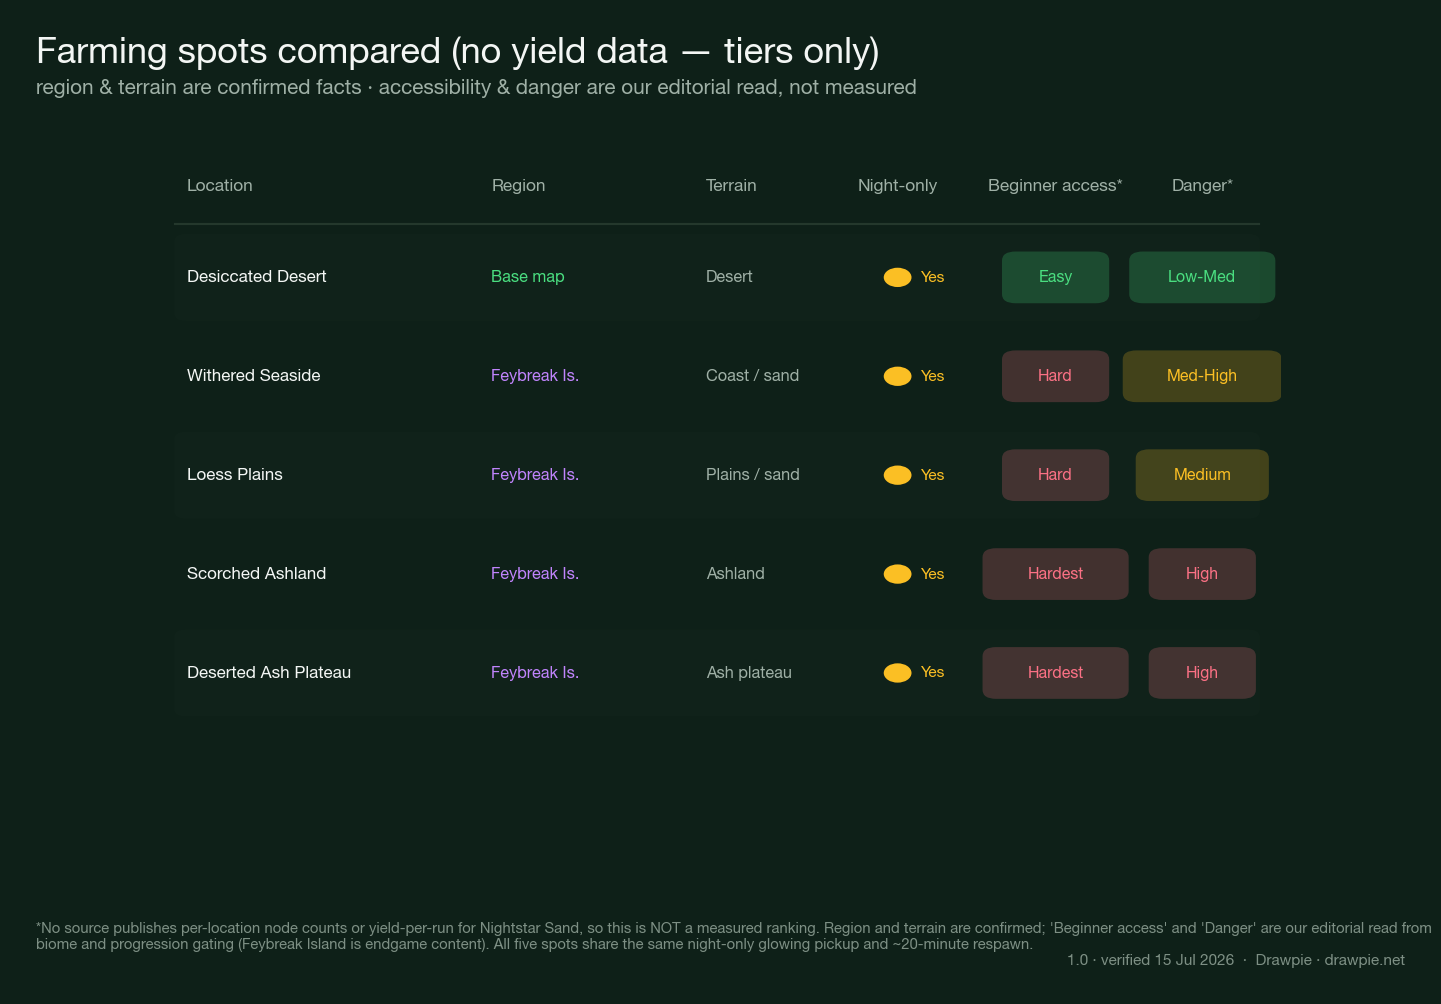Viewport: 1441px width, 1004px height.
Task: Visit drawpie.net in the footer
Action: coord(1364,960)
